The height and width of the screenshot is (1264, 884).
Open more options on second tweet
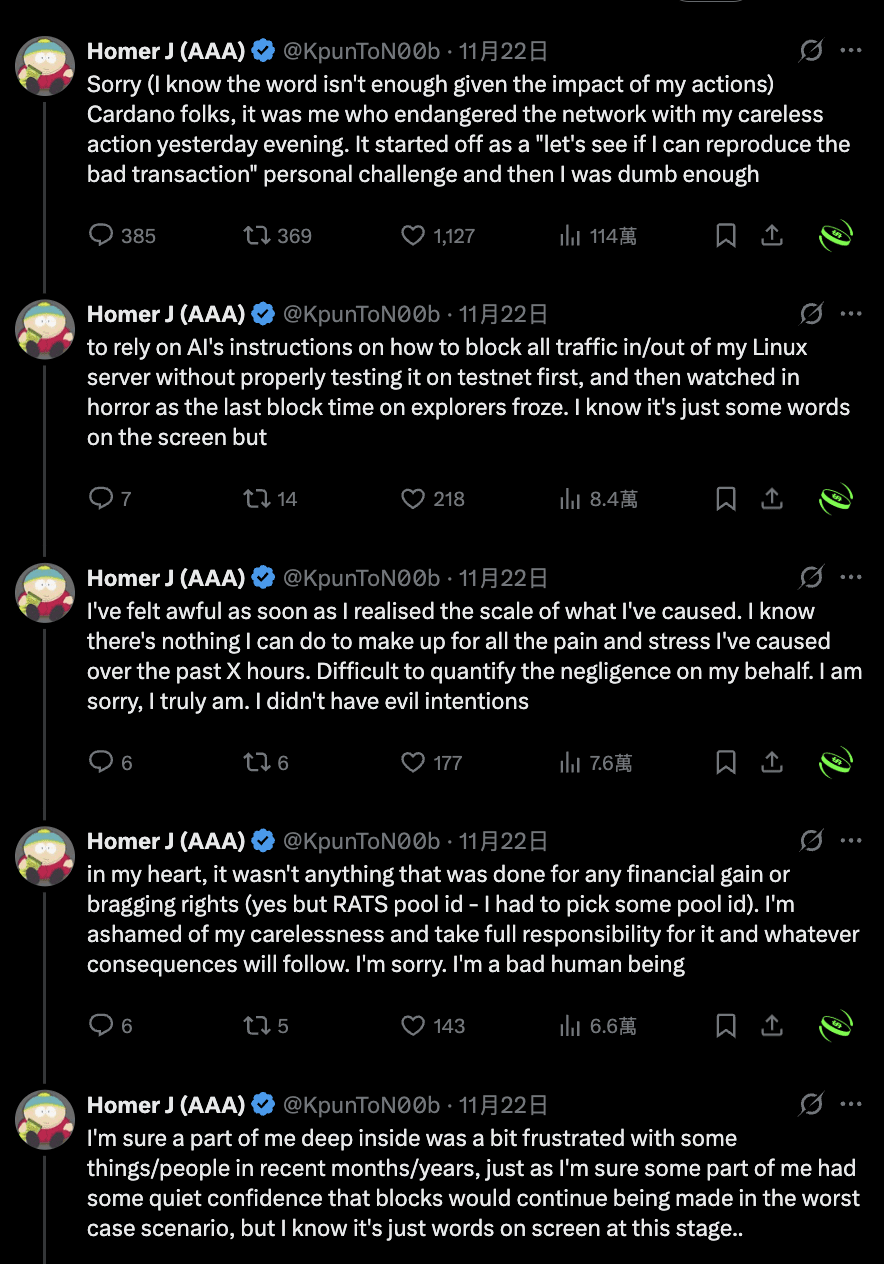pos(851,314)
